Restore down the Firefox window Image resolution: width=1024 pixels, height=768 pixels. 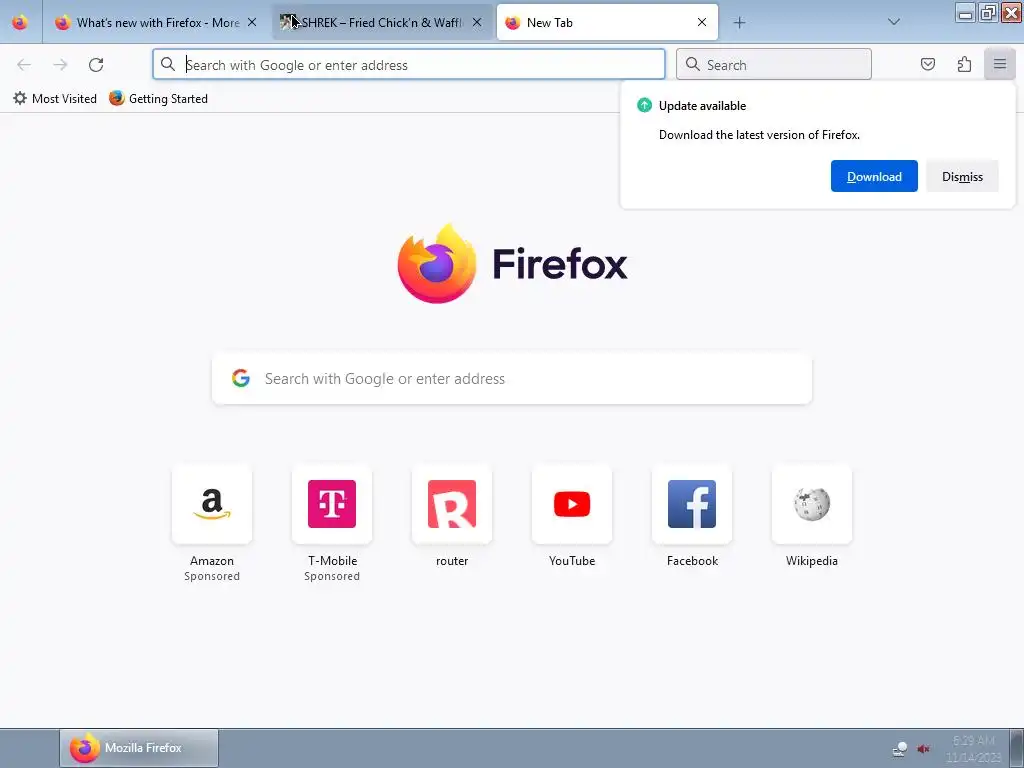pos(988,13)
